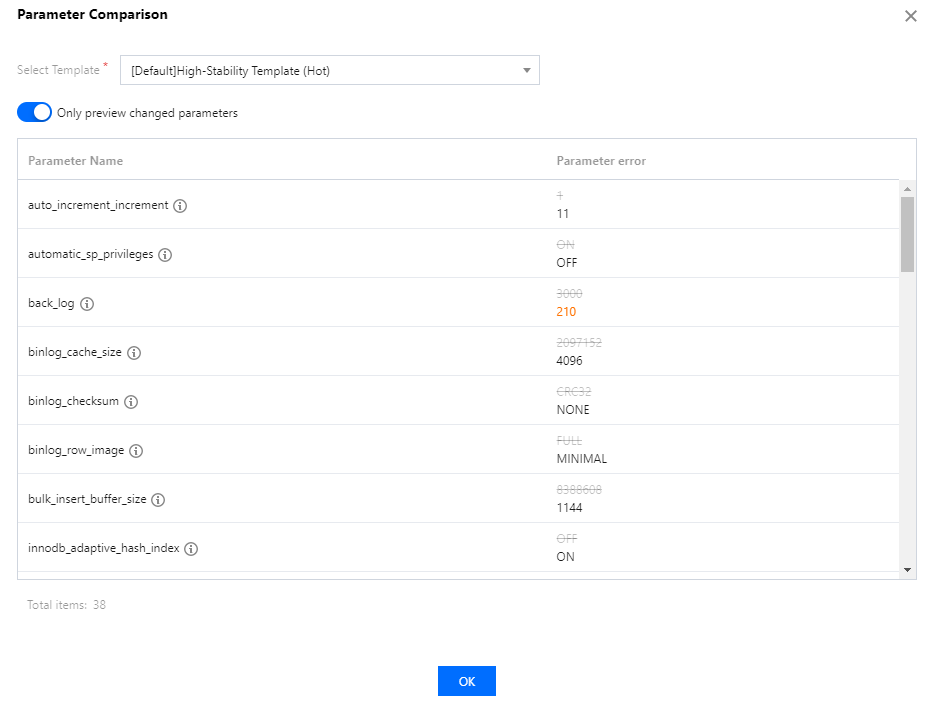
Task: Click the MINIMAL binlog_row_image value
Action: (581, 459)
